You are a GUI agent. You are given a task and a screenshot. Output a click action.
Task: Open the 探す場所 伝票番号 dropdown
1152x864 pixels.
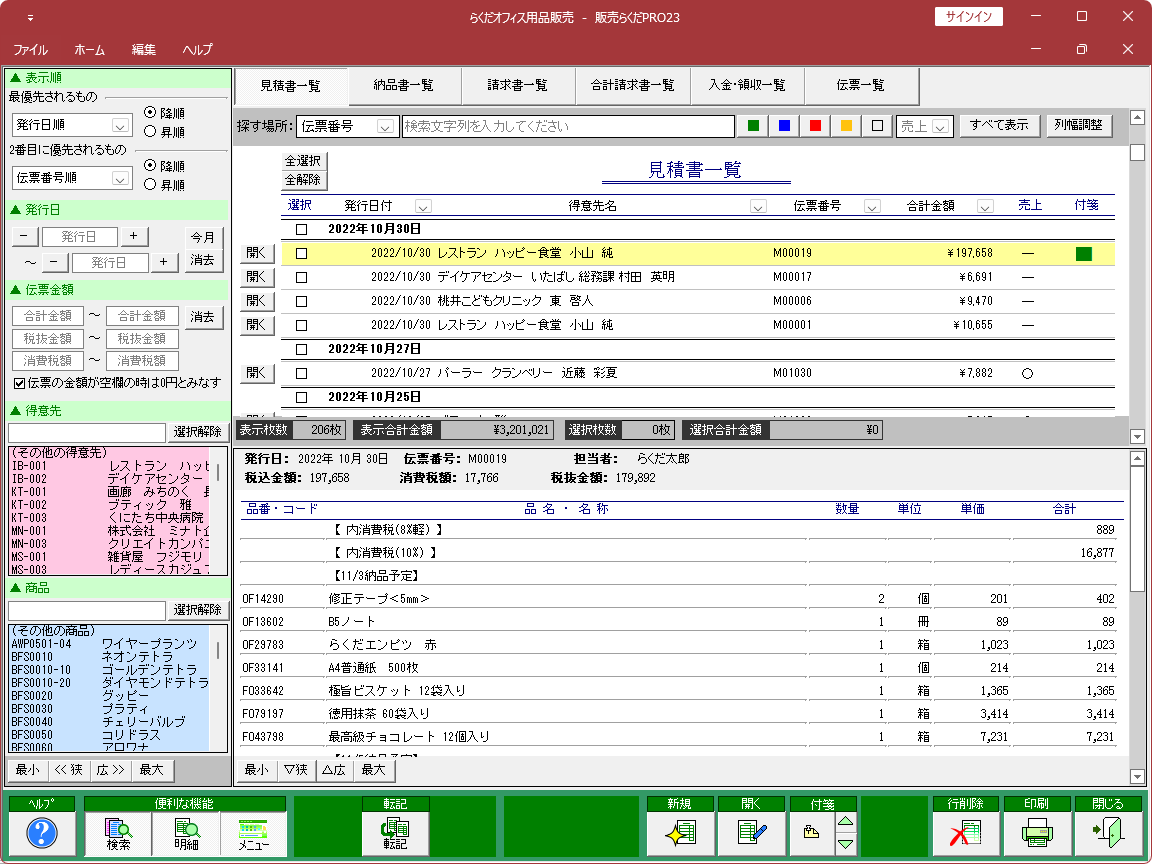click(x=385, y=126)
